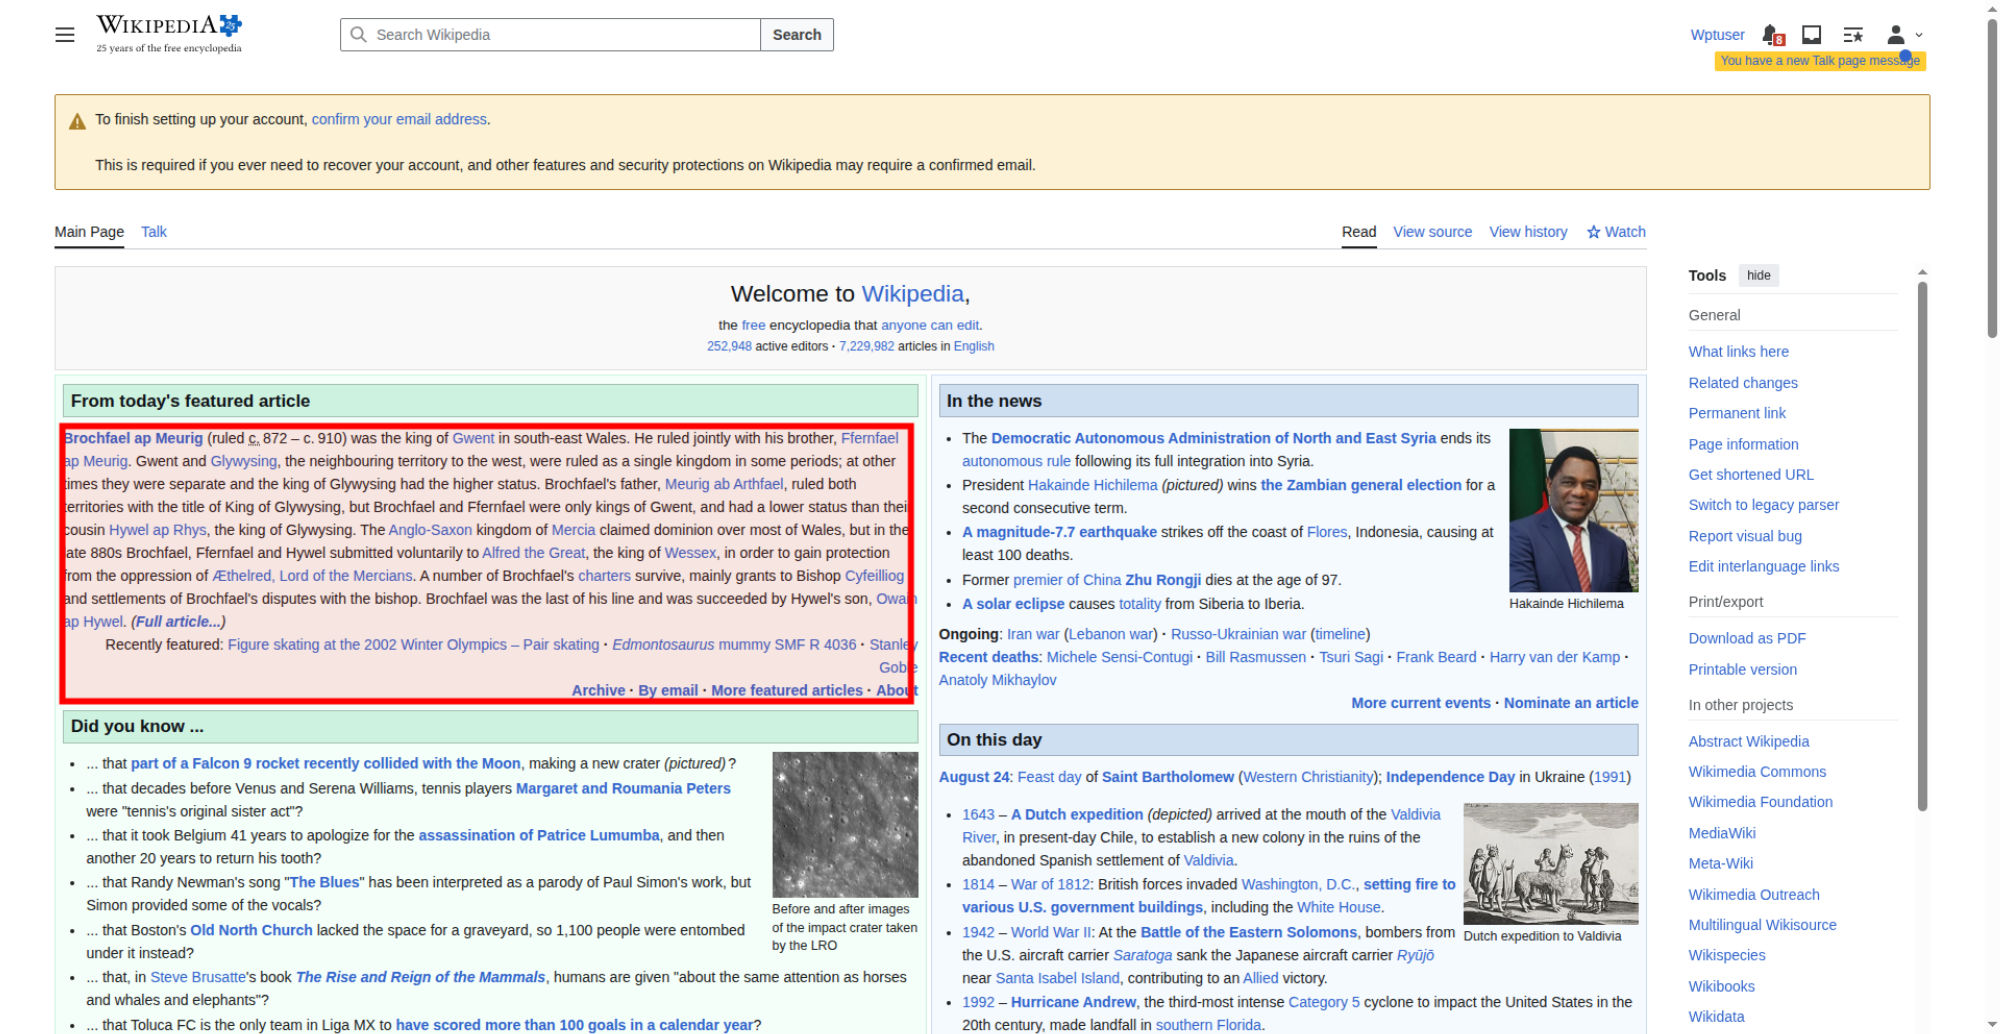Click More current events link
This screenshot has width=2000, height=1034.
tap(1421, 703)
